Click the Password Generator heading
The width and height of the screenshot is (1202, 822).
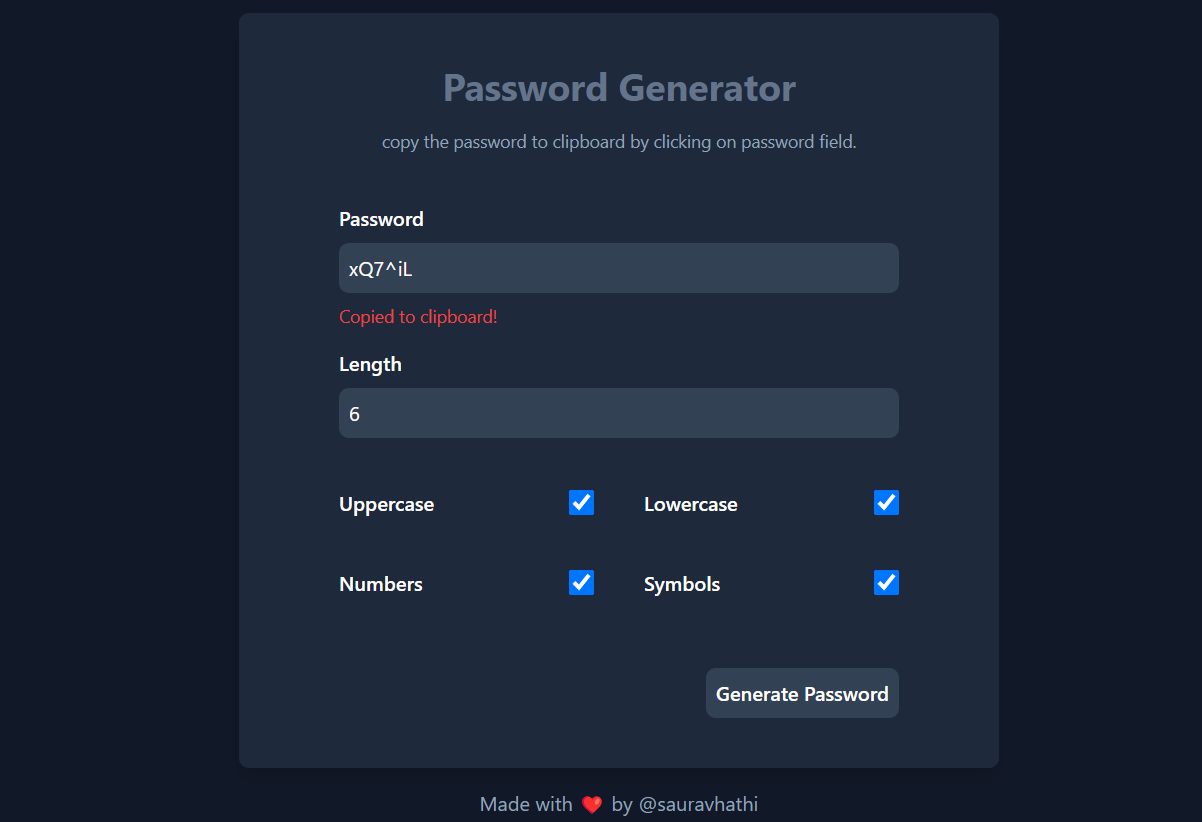(x=619, y=88)
